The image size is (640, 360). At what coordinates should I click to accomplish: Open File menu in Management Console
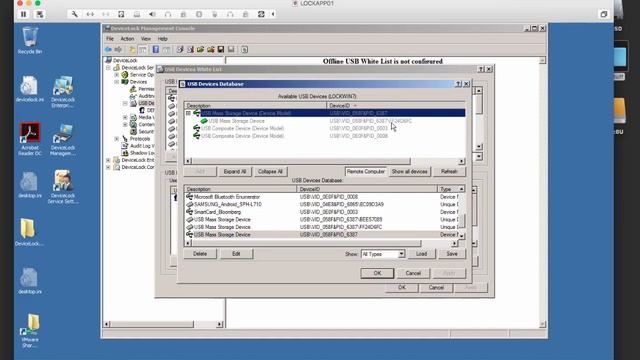110,39
